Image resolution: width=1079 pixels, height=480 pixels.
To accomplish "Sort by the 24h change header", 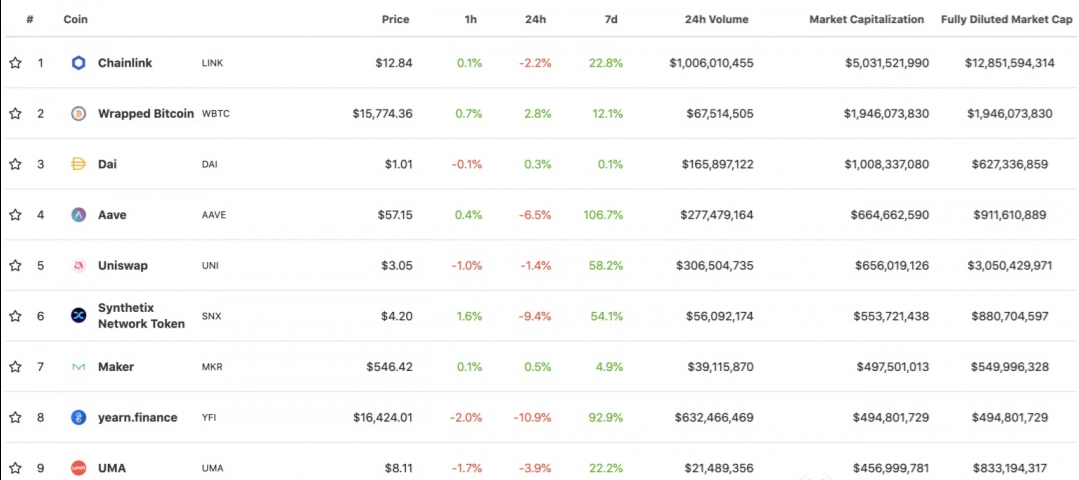I will (535, 19).
